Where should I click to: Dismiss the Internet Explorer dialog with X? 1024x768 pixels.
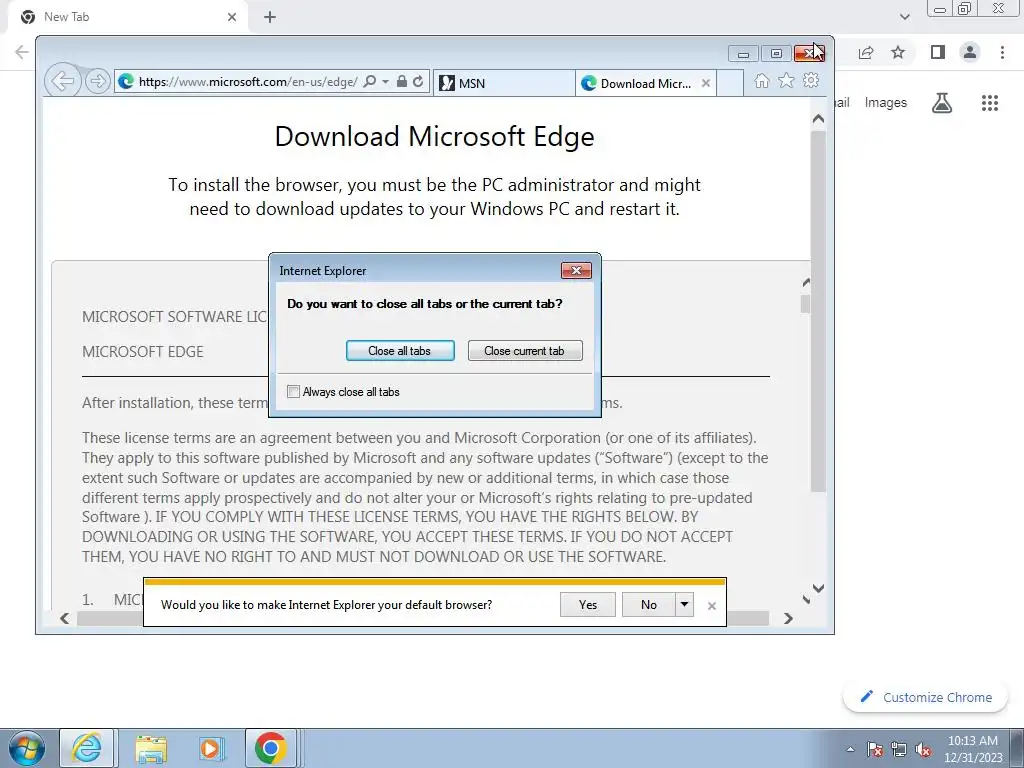click(x=576, y=270)
